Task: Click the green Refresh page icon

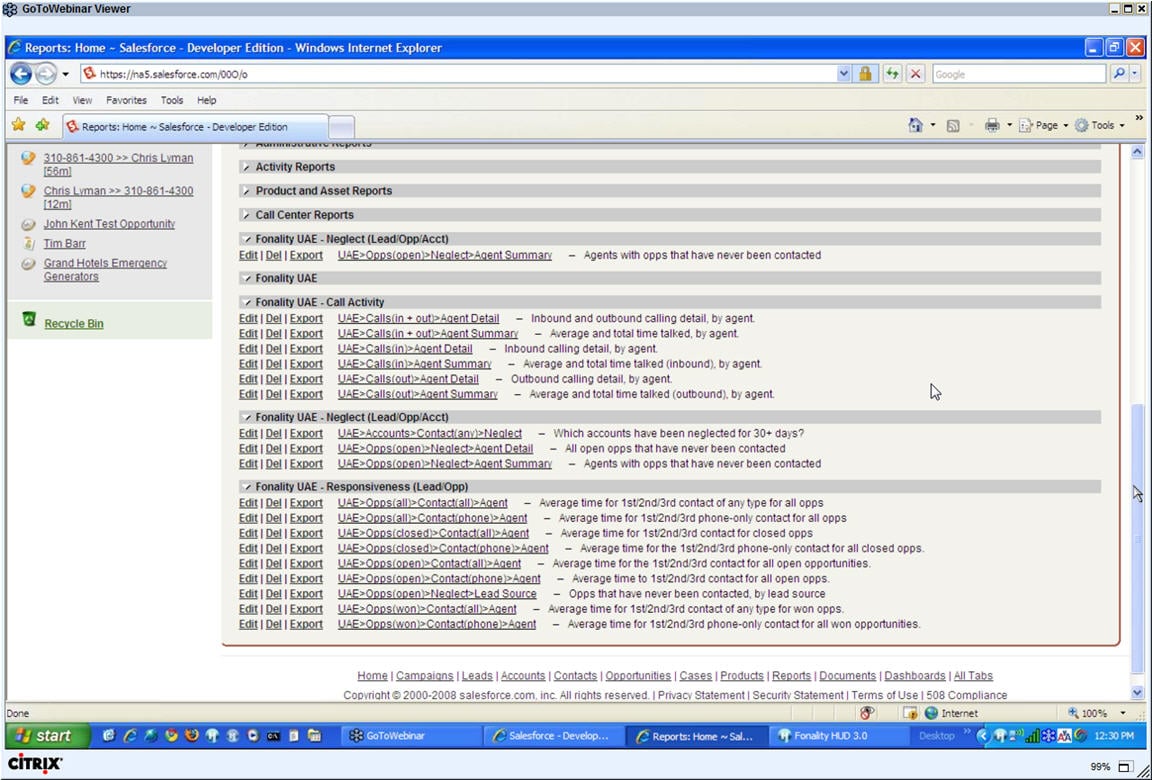Action: pyautogui.click(x=891, y=74)
